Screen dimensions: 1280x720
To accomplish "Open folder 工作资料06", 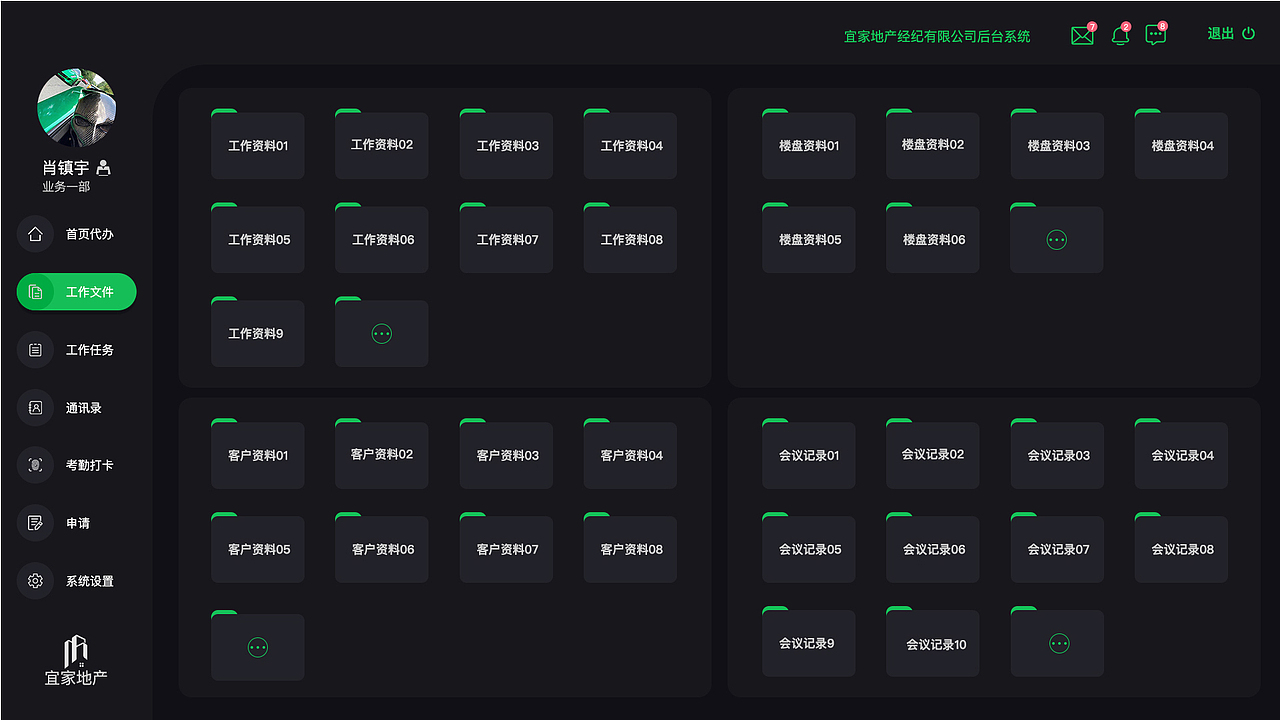I will tap(381, 238).
